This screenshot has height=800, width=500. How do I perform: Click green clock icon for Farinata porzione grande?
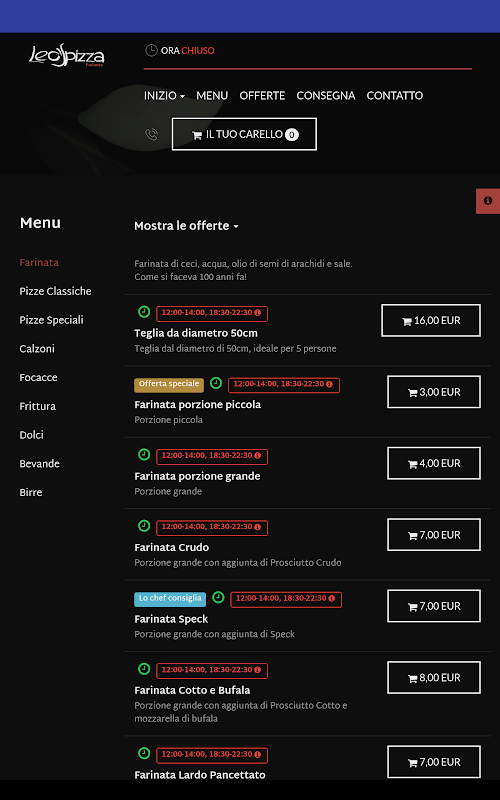click(x=144, y=454)
